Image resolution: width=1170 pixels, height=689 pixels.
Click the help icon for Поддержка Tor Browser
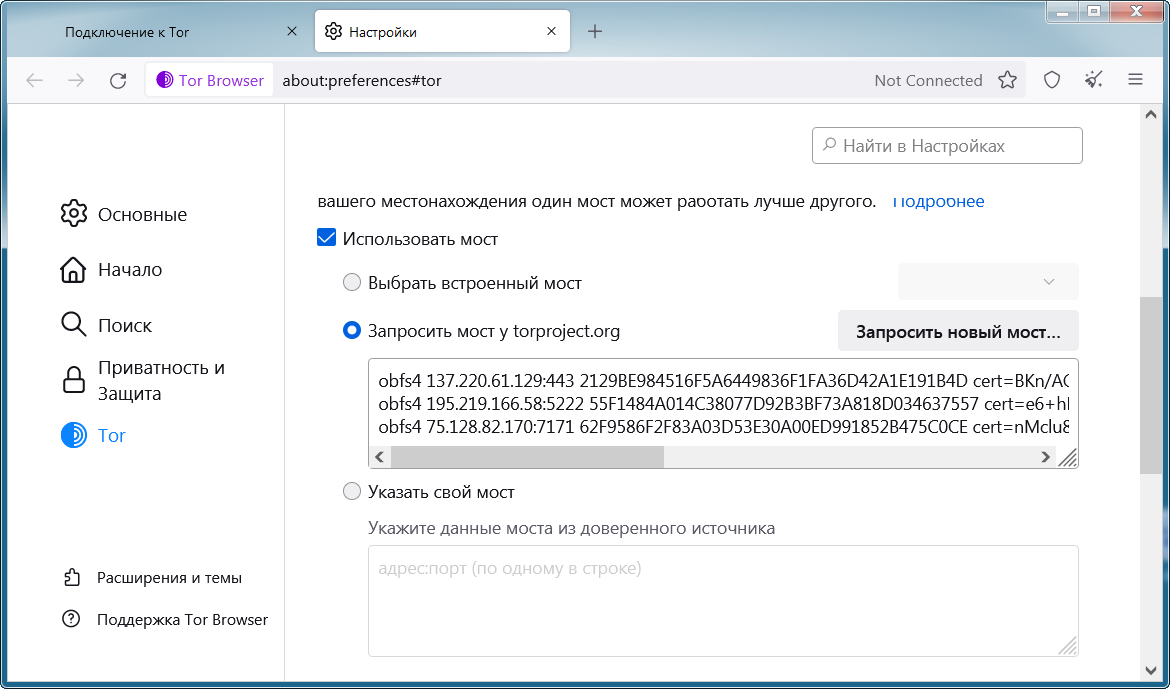click(71, 619)
